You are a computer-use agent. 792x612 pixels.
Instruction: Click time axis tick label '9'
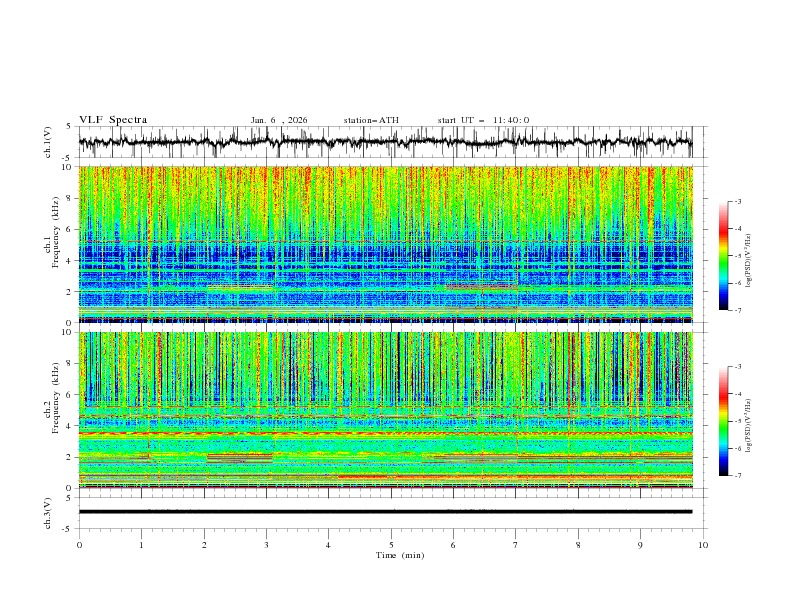click(x=640, y=545)
